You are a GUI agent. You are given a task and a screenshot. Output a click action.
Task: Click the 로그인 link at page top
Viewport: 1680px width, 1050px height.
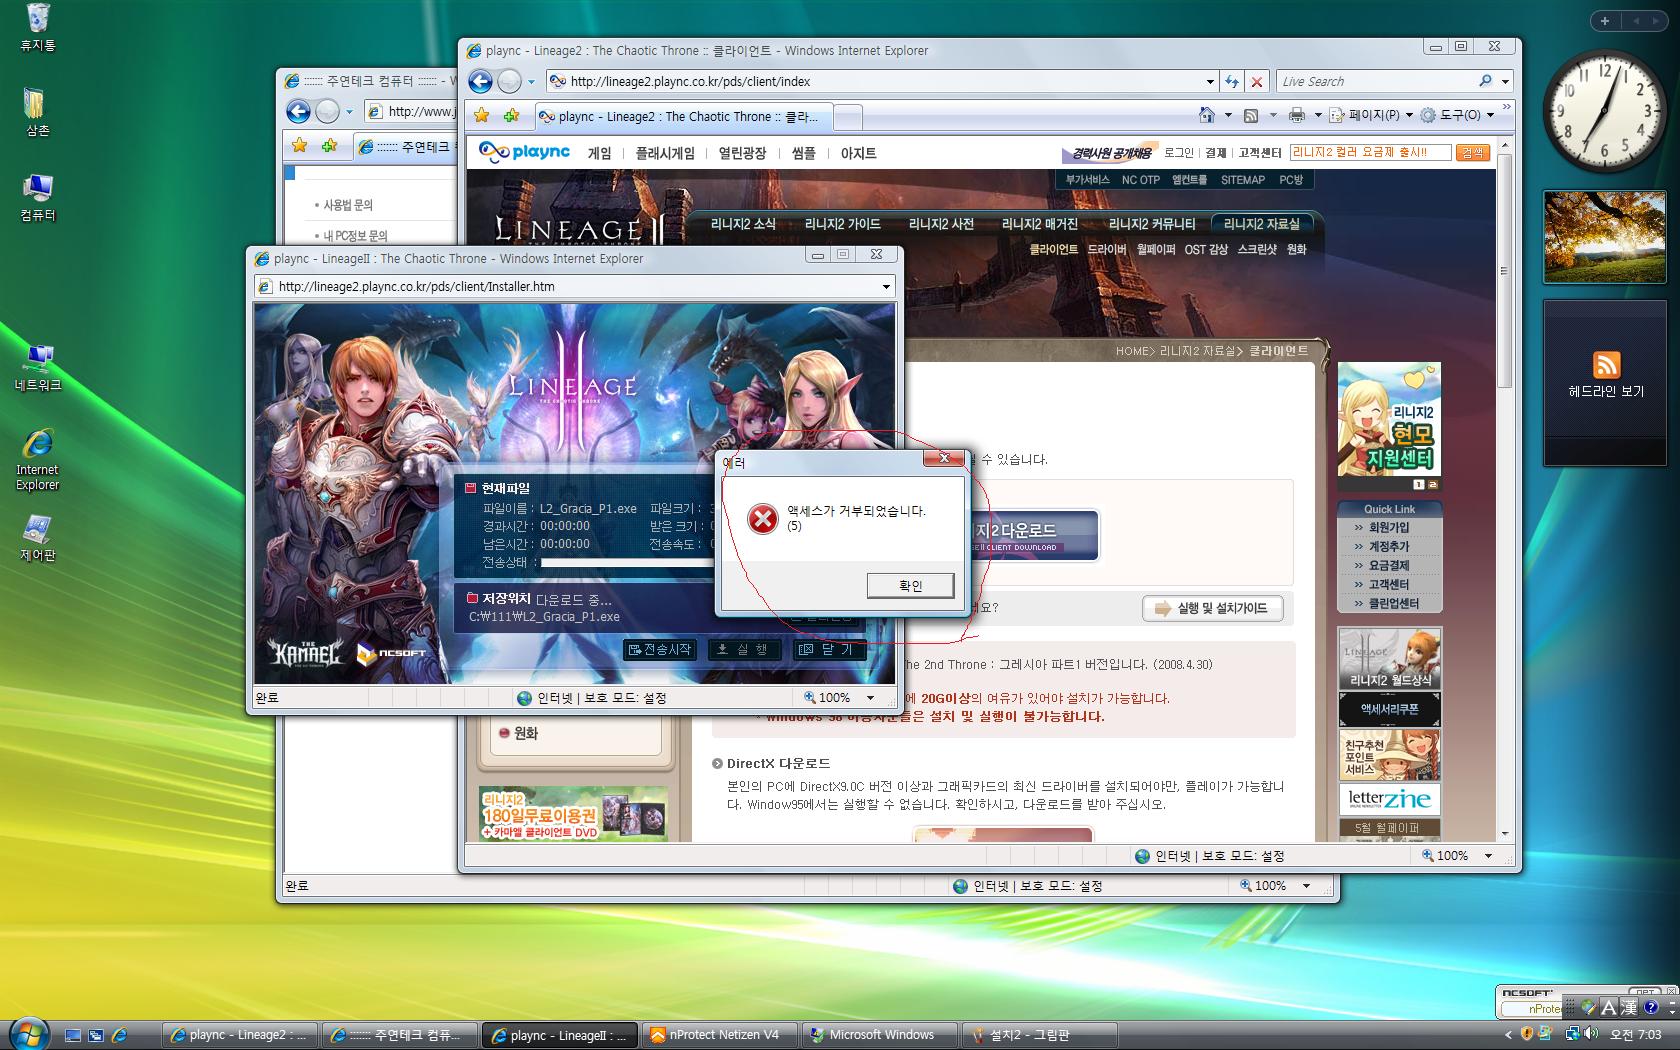(1178, 153)
